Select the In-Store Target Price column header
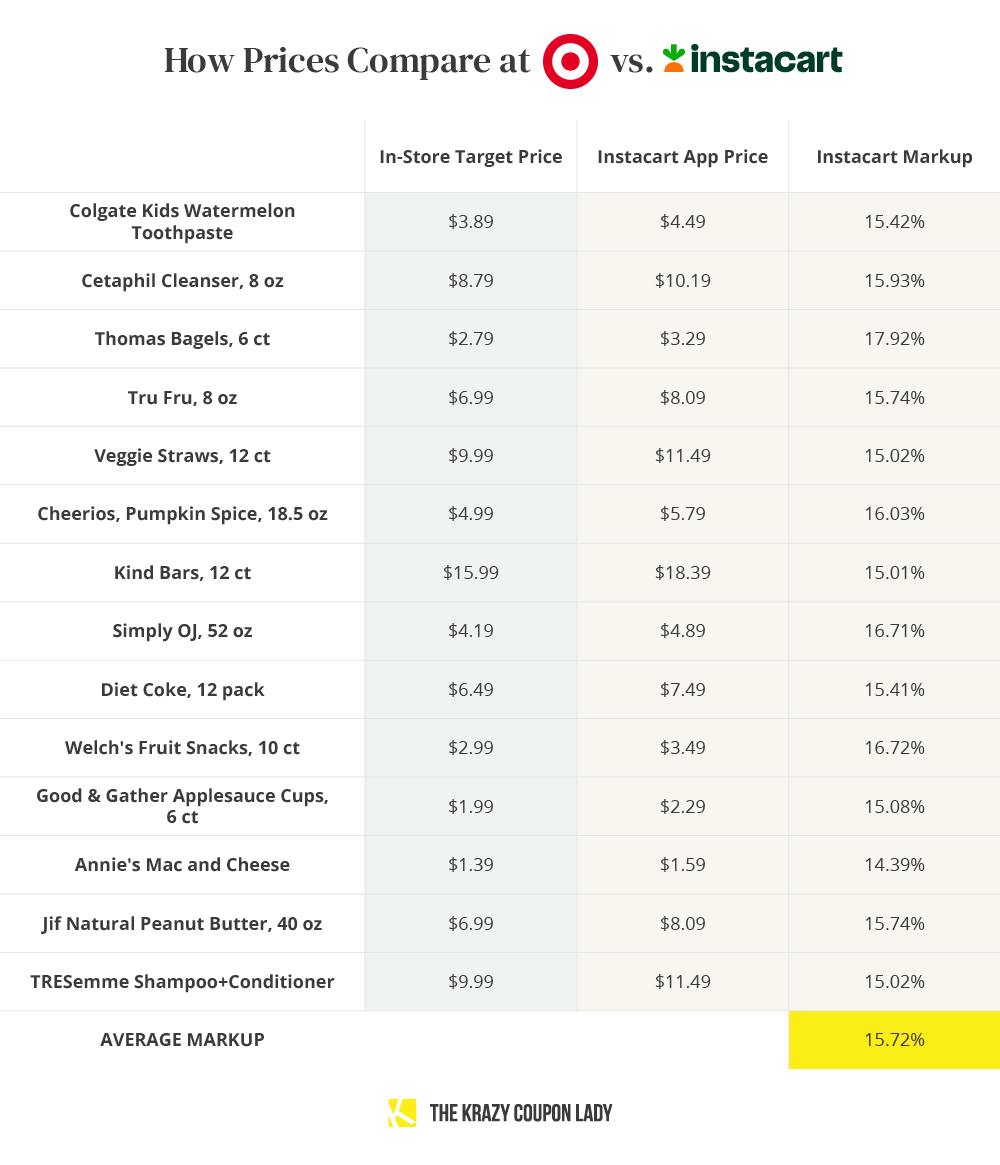 pos(470,157)
